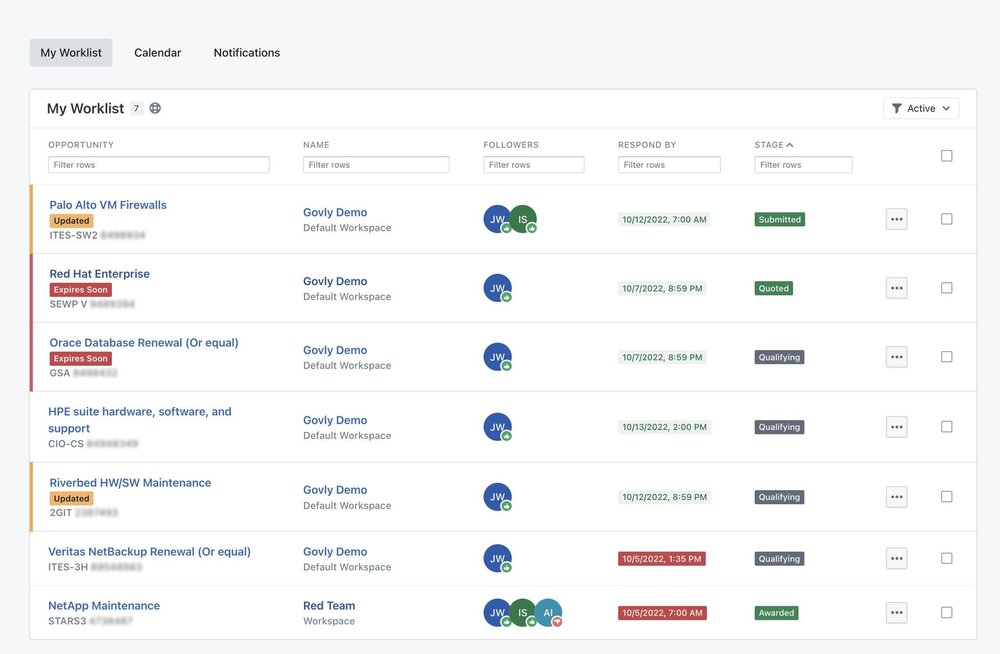Sort by the Opportunity column header

[x=81, y=145]
